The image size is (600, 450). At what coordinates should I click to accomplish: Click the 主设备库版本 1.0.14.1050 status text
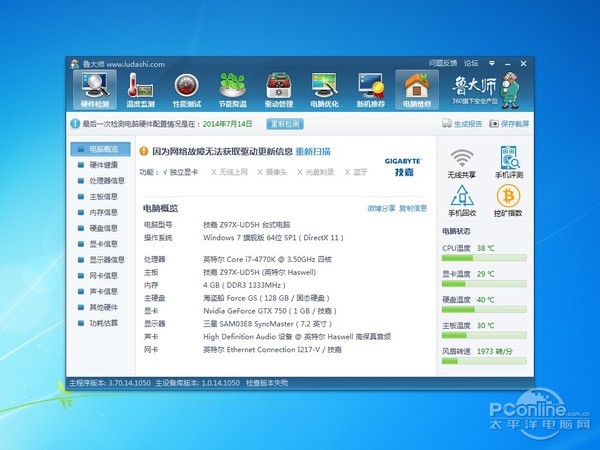(197, 383)
